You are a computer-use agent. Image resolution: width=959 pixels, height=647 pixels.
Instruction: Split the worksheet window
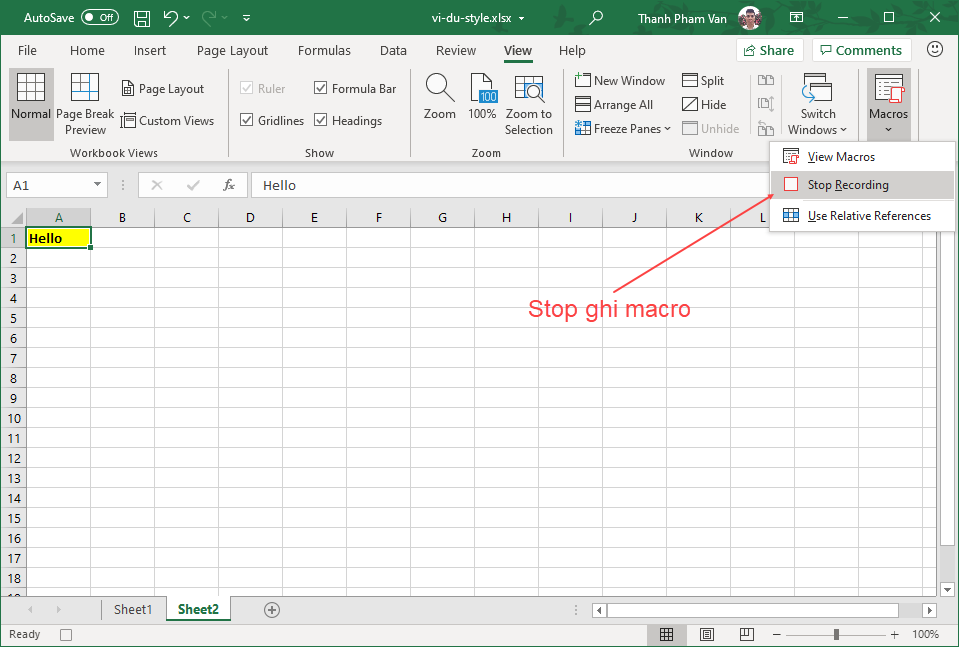[x=703, y=80]
